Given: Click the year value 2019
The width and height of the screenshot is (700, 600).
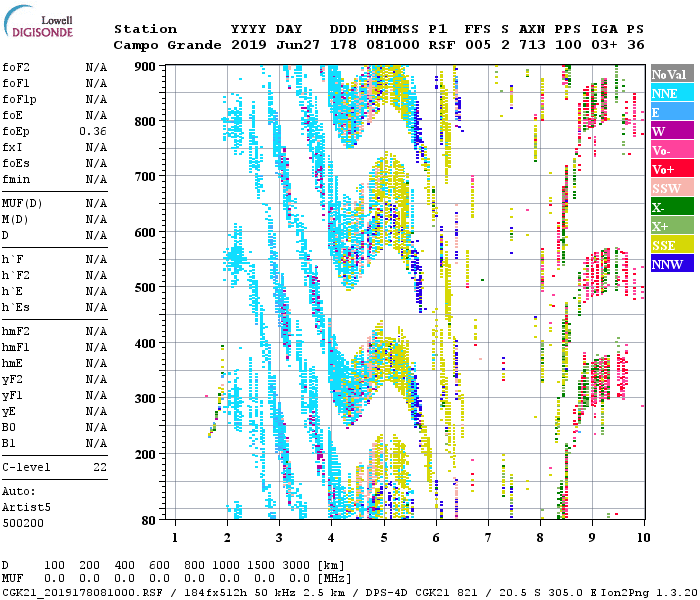Looking at the screenshot, I should coord(249,45).
